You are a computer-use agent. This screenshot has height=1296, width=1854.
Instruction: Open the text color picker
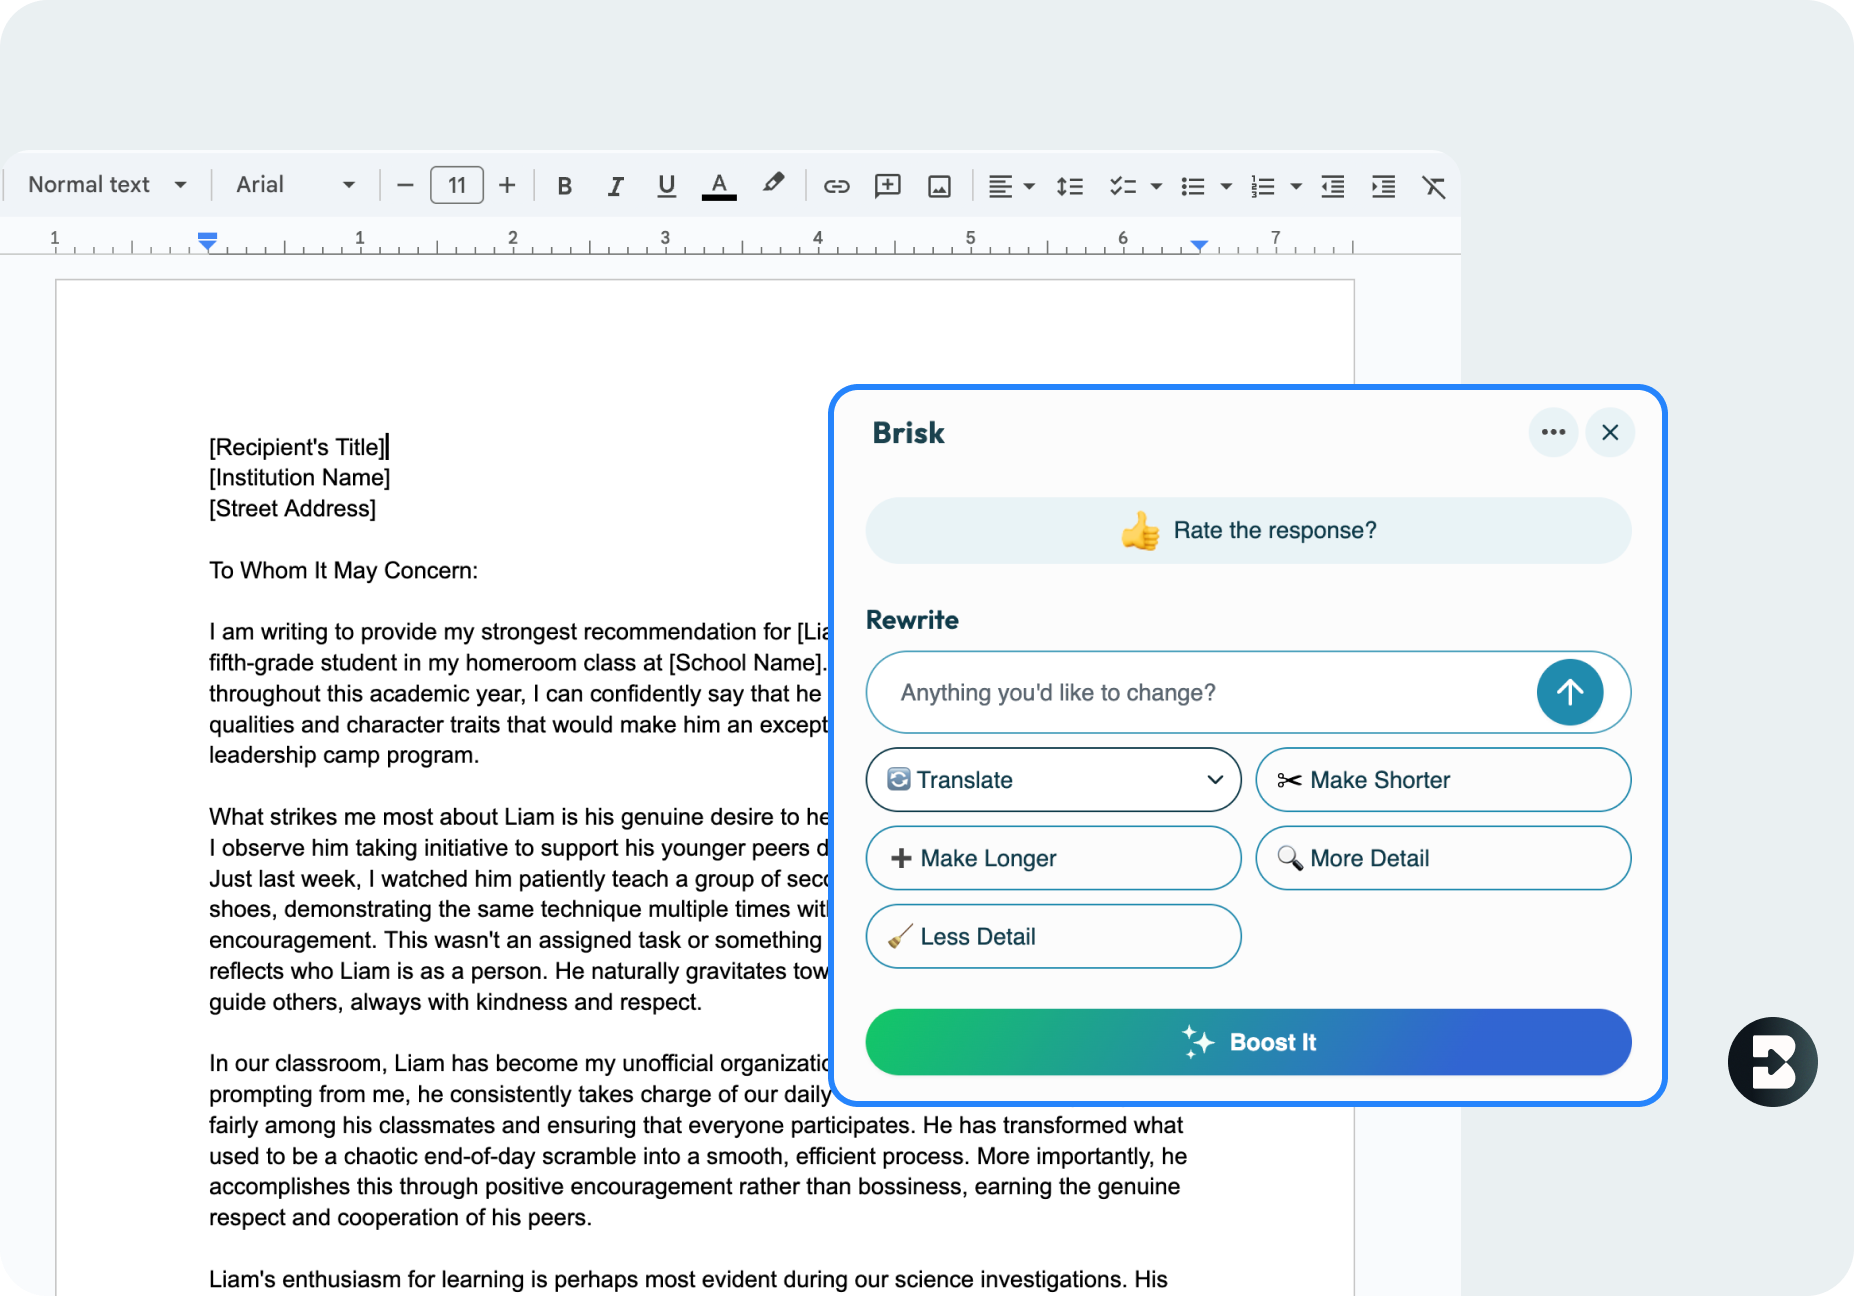719,186
